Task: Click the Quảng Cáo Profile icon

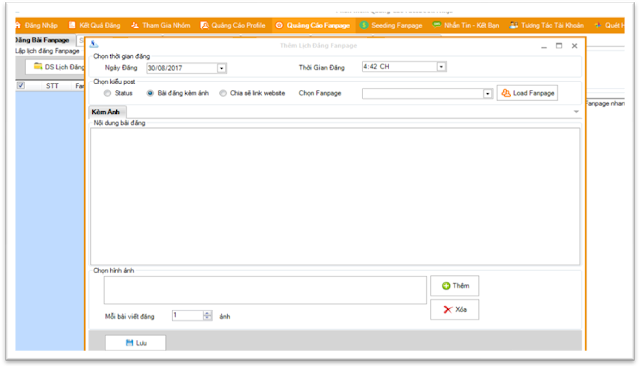Action: [204, 25]
